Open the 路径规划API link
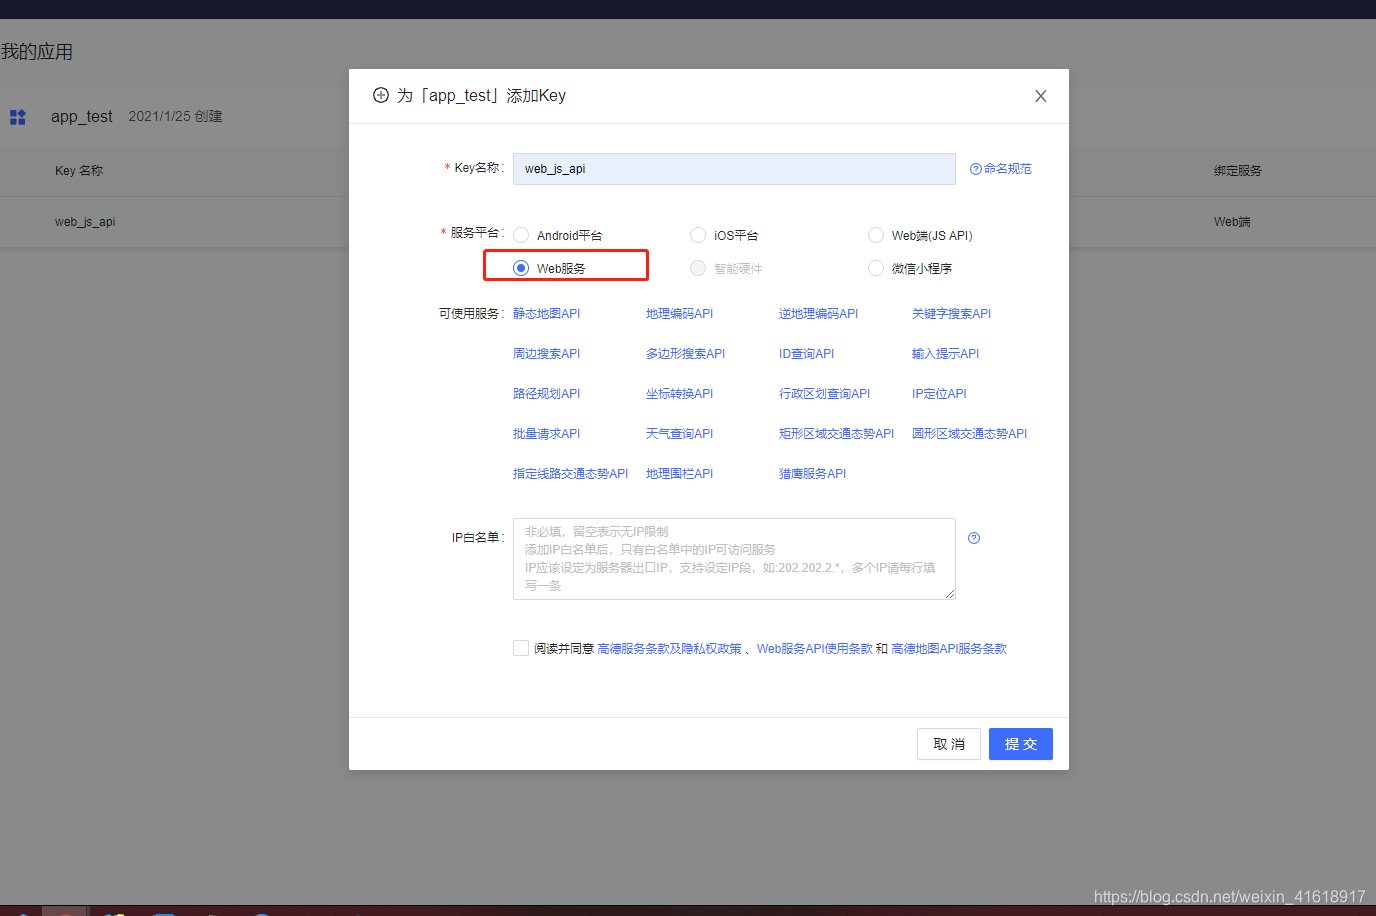Screen dimensions: 1376x916 (546, 394)
